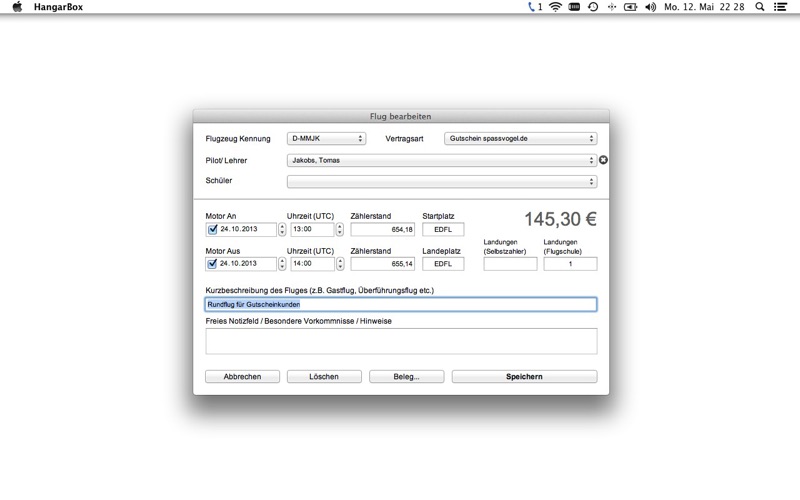The height and width of the screenshot is (500, 800).
Task: Click the Pilot/ Lehrer label
Action: tap(226, 160)
